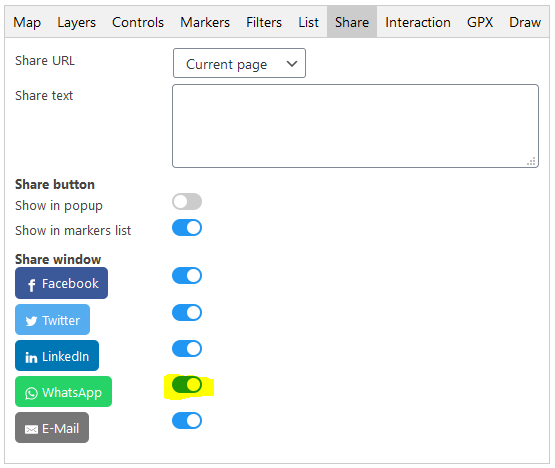Click inside the Share text box
Image resolution: width=555 pixels, height=468 pixels.
click(355, 126)
